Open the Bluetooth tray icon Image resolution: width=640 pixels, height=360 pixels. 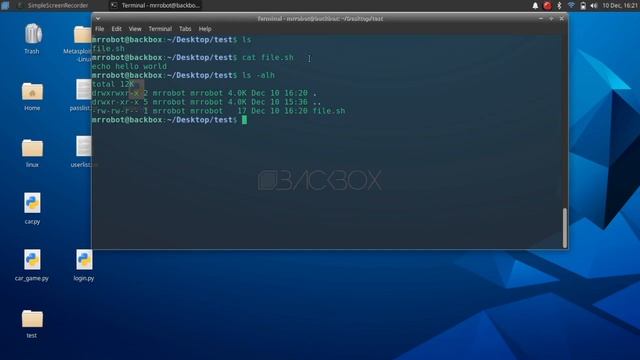560,5
